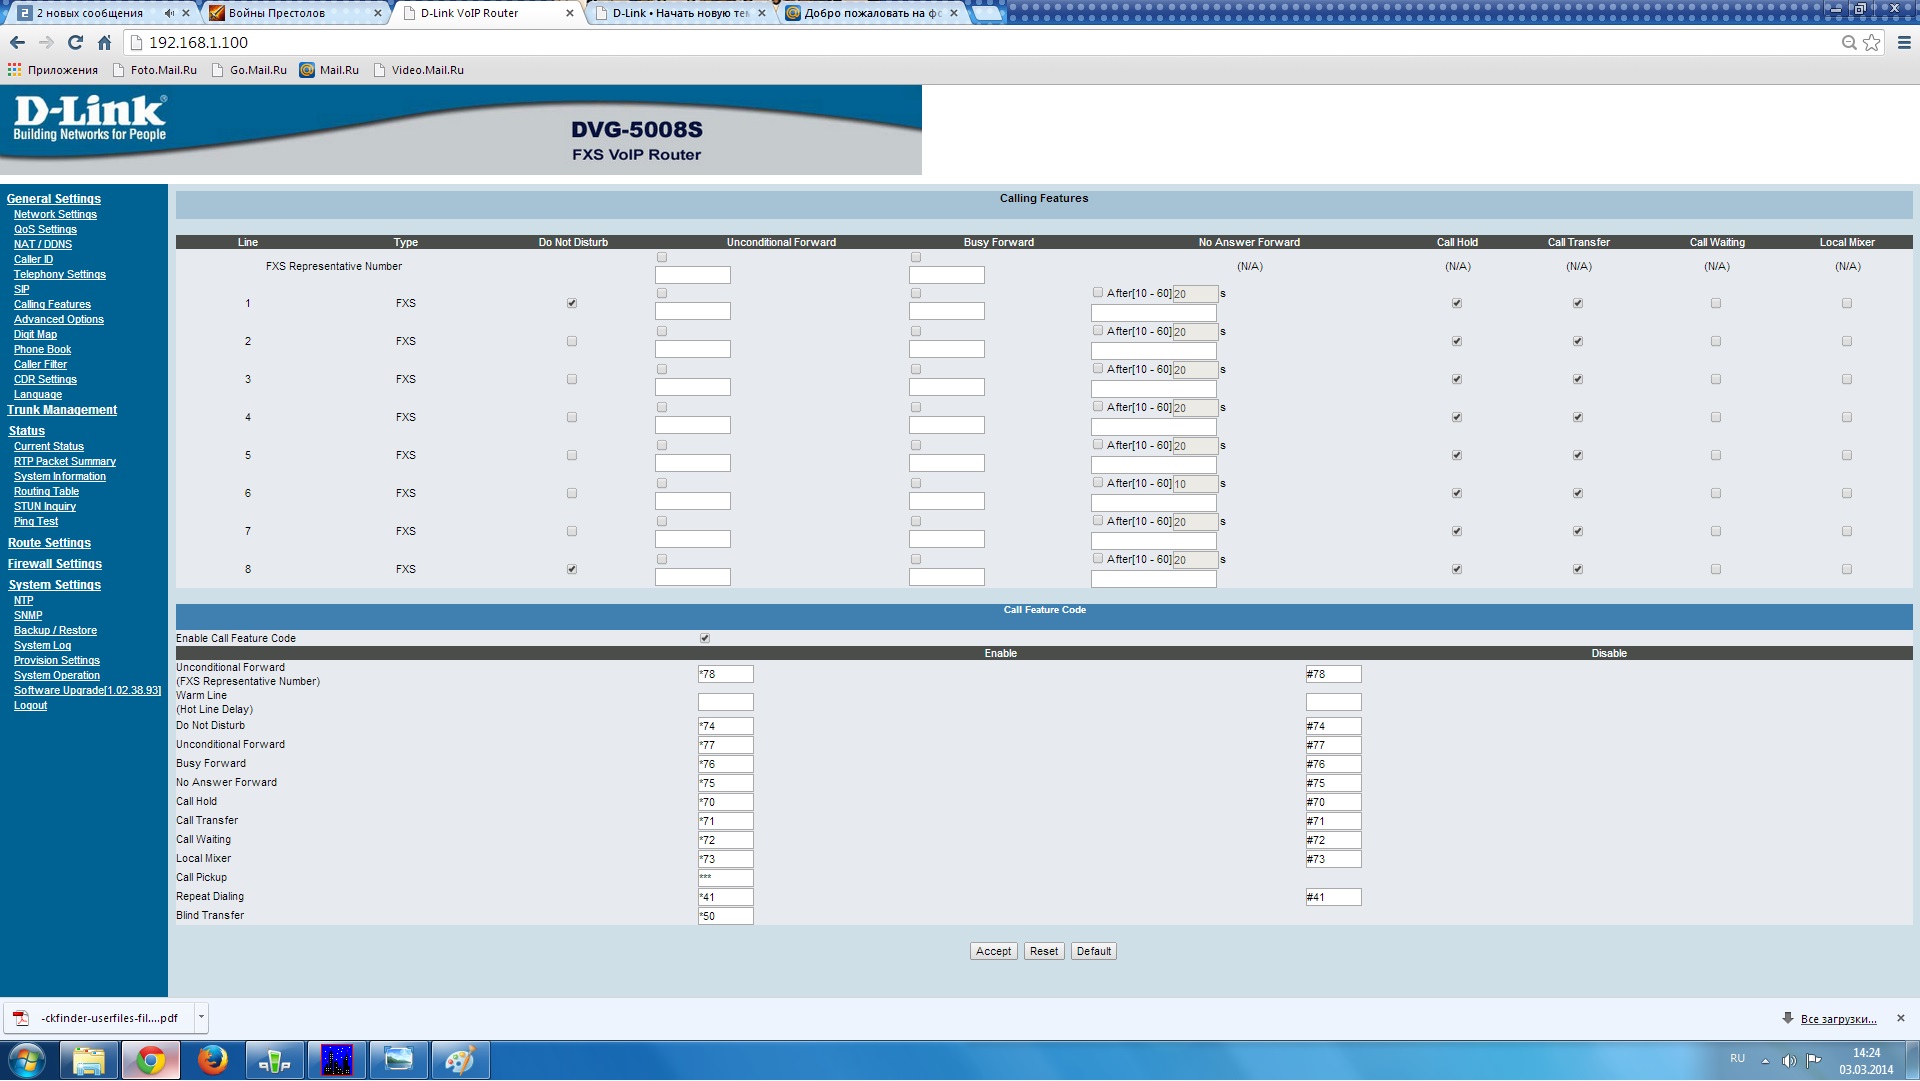Screen dimensions: 1920x1081
Task: Launch Firefox from the Windows taskbar
Action: click(x=212, y=1060)
